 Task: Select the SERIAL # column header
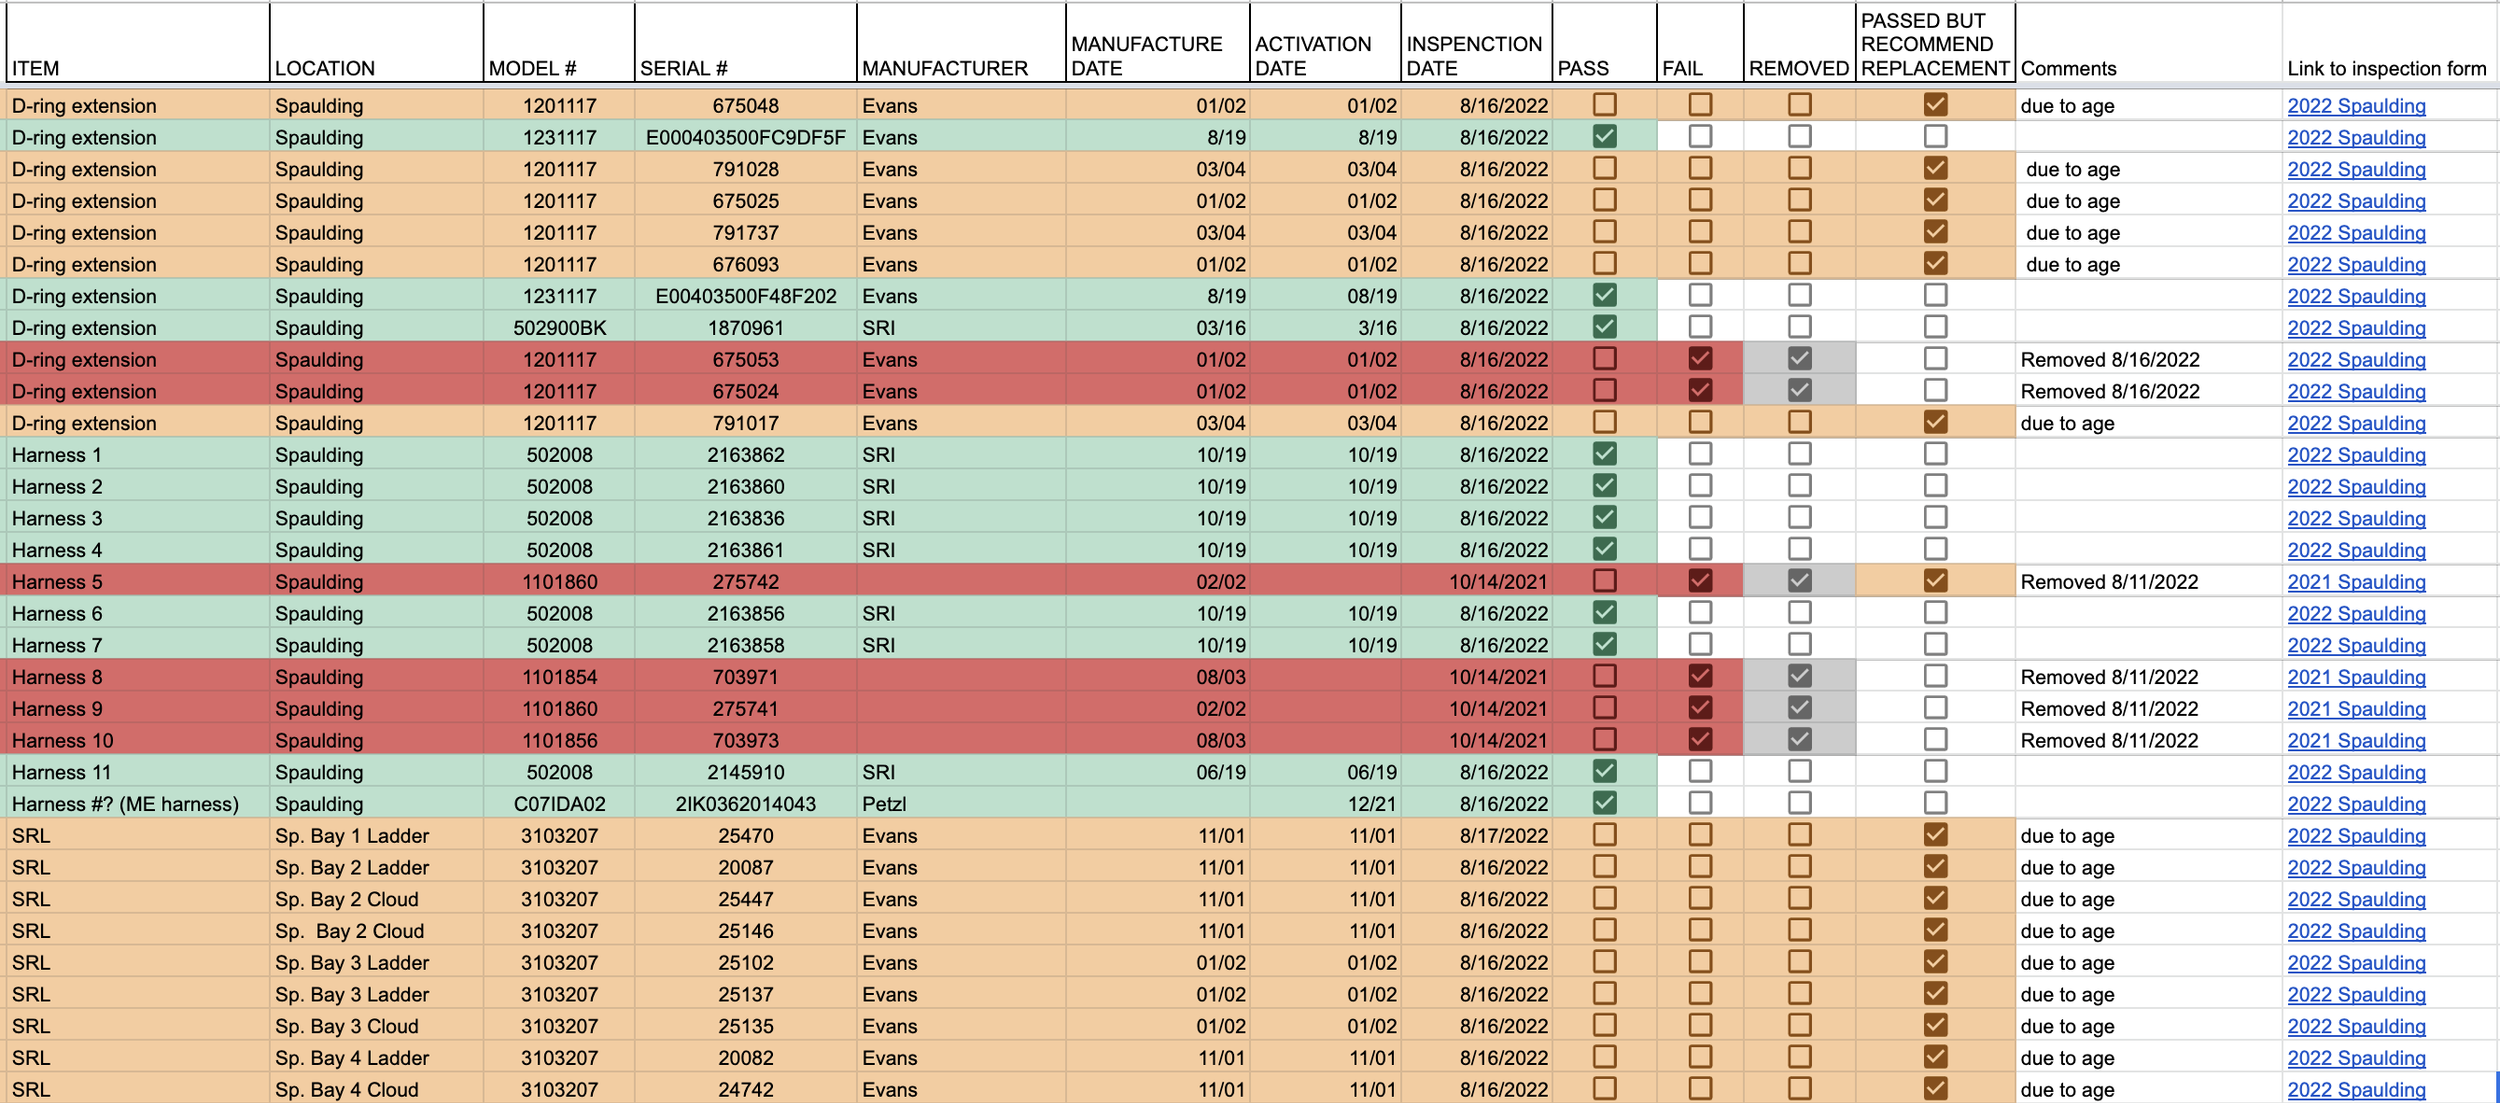point(745,43)
